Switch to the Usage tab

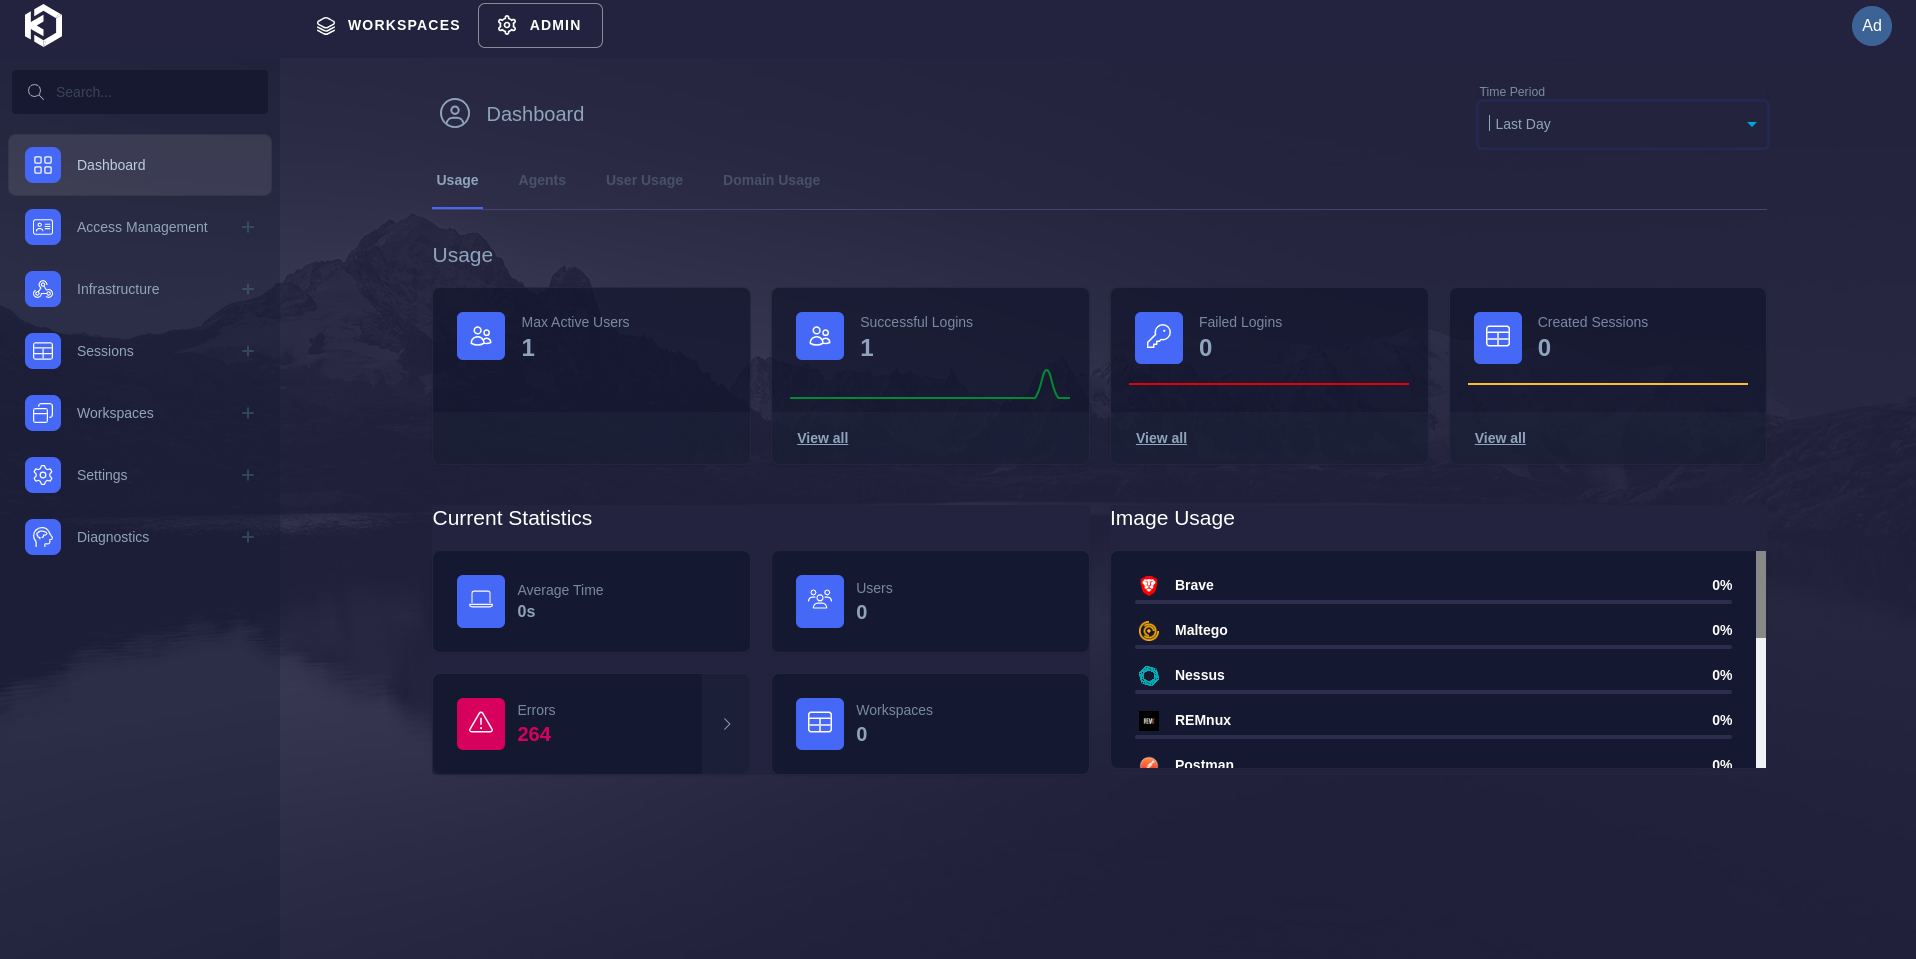coord(457,180)
